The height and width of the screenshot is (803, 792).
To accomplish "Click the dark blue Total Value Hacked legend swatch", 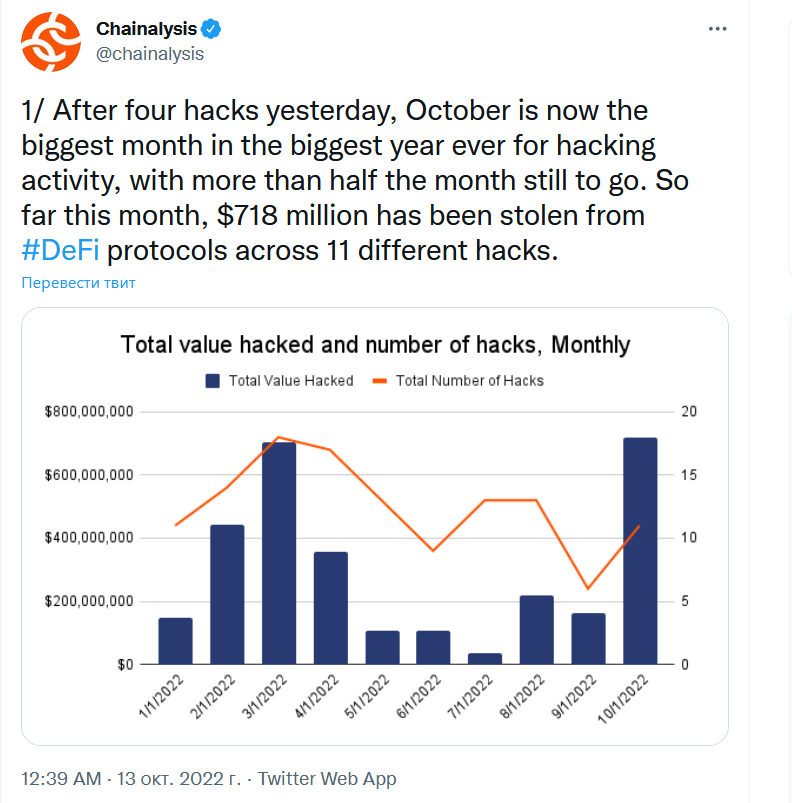I will pyautogui.click(x=213, y=381).
